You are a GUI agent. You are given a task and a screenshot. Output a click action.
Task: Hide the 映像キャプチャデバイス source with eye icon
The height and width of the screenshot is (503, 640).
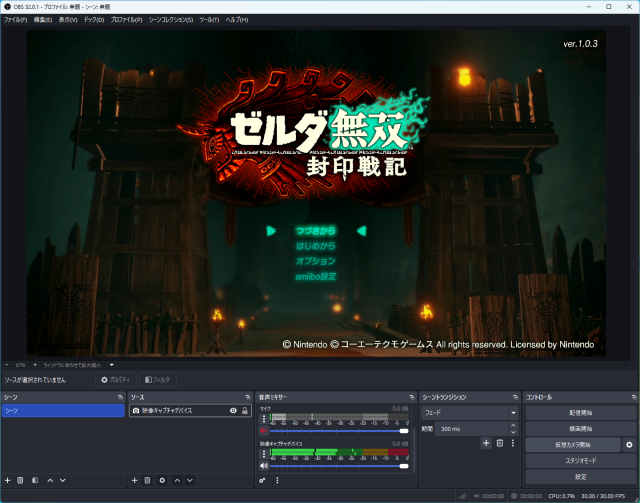click(x=233, y=411)
